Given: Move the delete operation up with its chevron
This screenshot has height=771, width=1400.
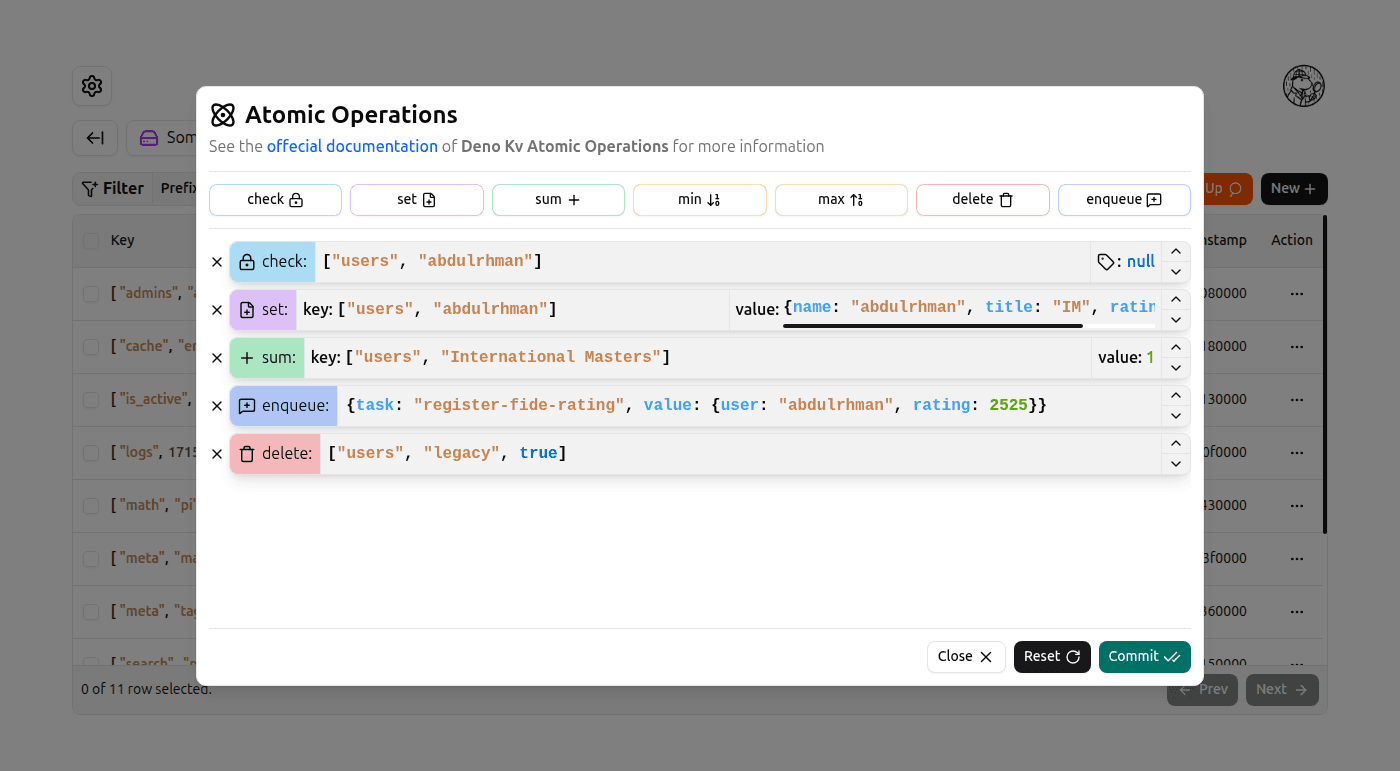Looking at the screenshot, I should 1176,442.
